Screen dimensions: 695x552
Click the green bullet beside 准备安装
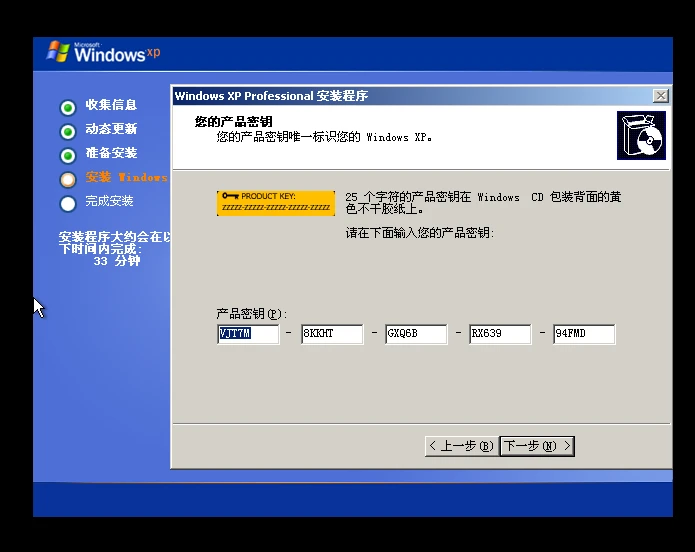[x=68, y=156]
